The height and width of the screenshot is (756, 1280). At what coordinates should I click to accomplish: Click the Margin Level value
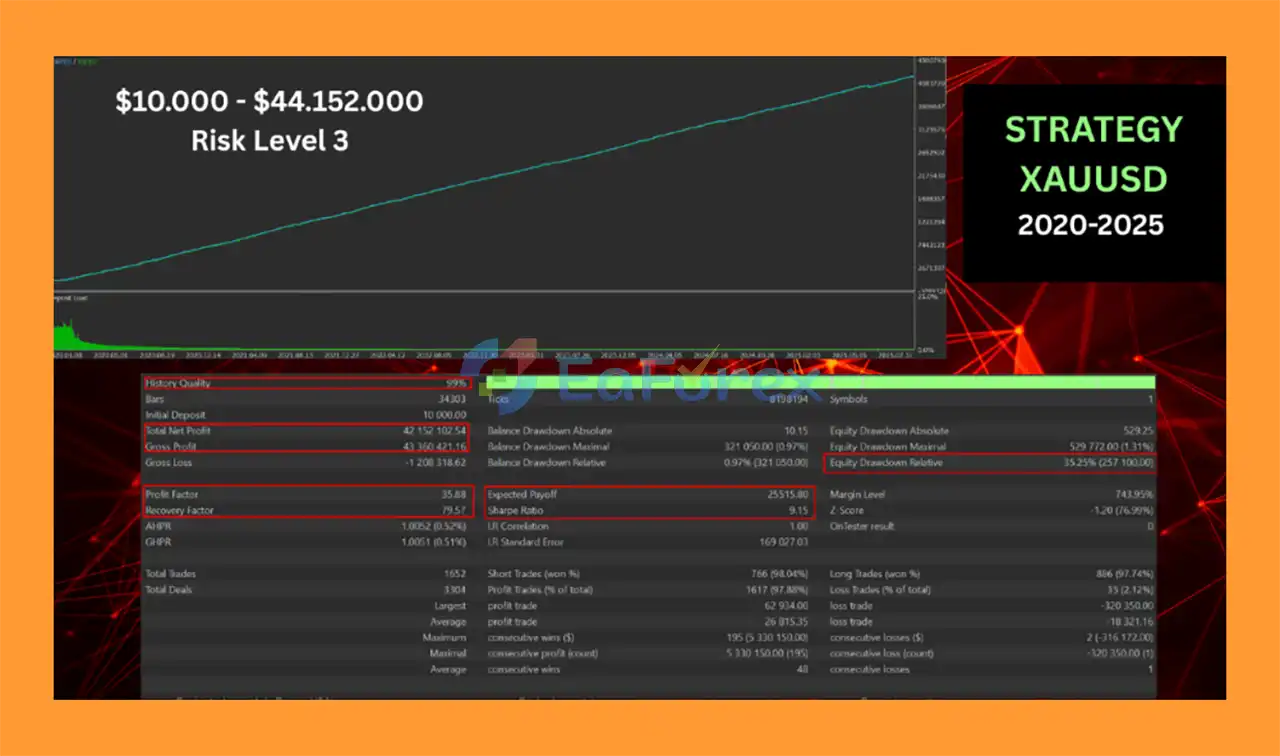[x=1134, y=494]
